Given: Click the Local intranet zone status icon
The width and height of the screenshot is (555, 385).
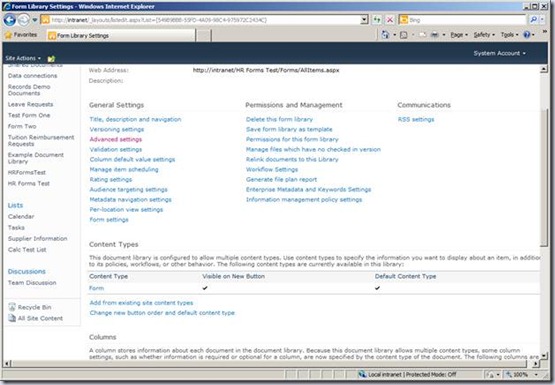Looking at the screenshot, I should pyautogui.click(x=361, y=374).
